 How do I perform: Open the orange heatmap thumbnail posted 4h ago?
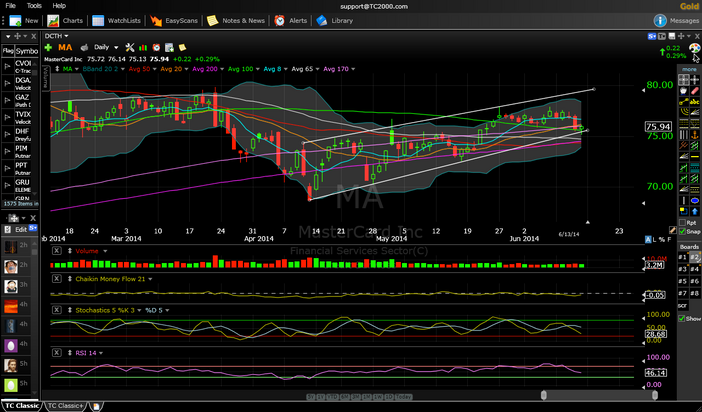[x=10, y=307]
